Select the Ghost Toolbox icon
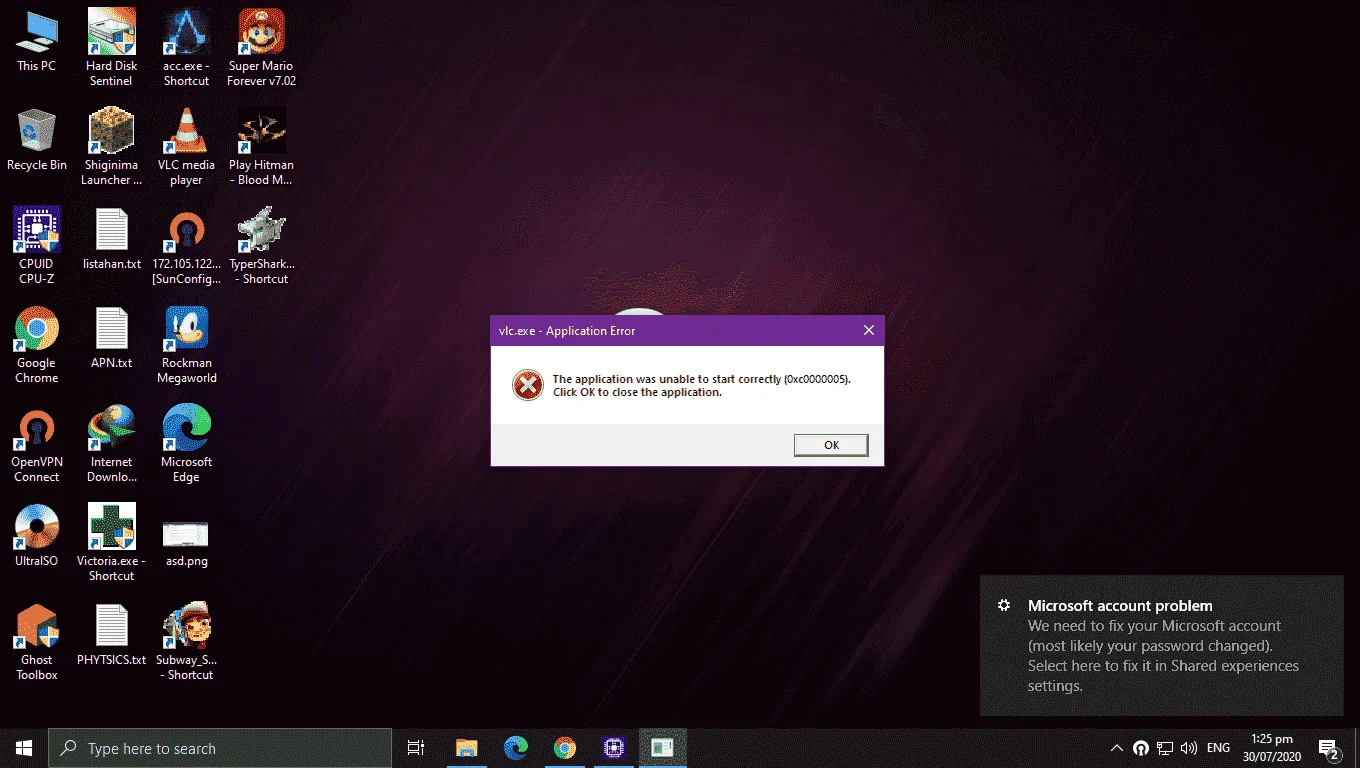This screenshot has height=768, width=1360. 37,642
